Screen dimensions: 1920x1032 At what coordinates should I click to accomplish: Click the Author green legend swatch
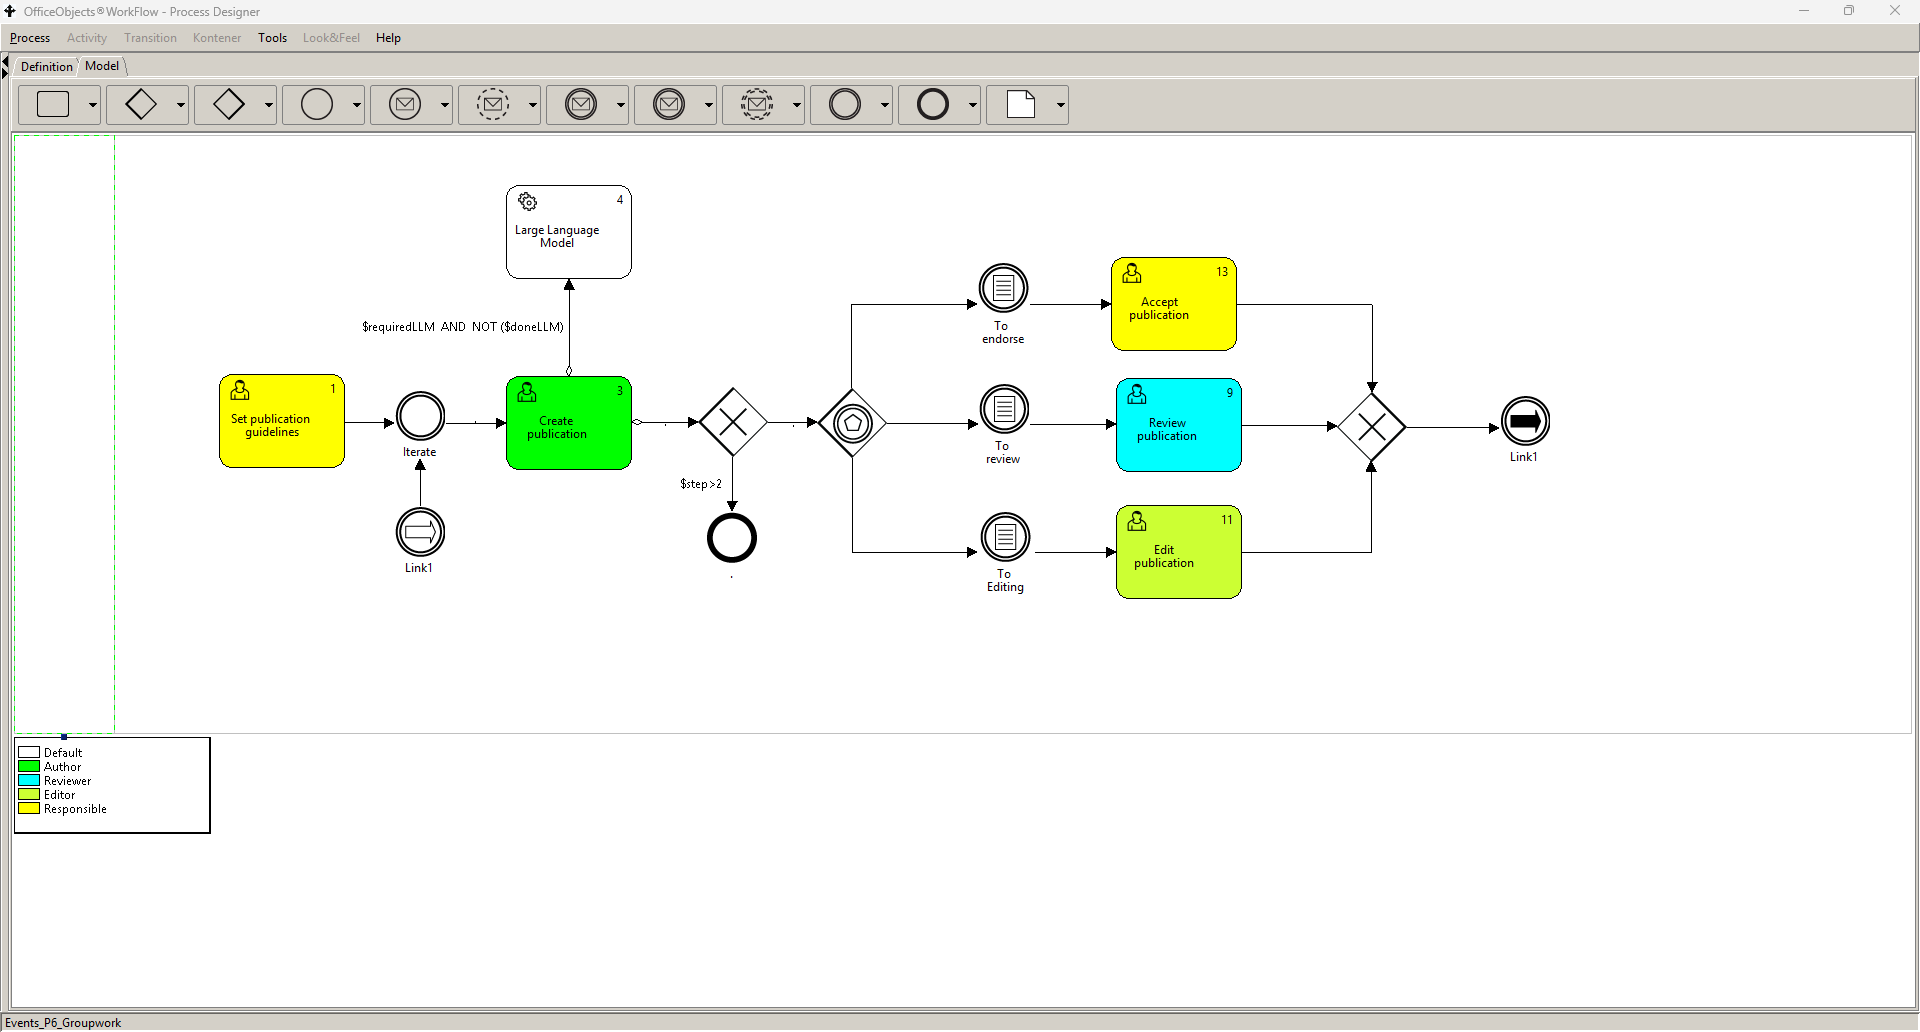(x=29, y=767)
